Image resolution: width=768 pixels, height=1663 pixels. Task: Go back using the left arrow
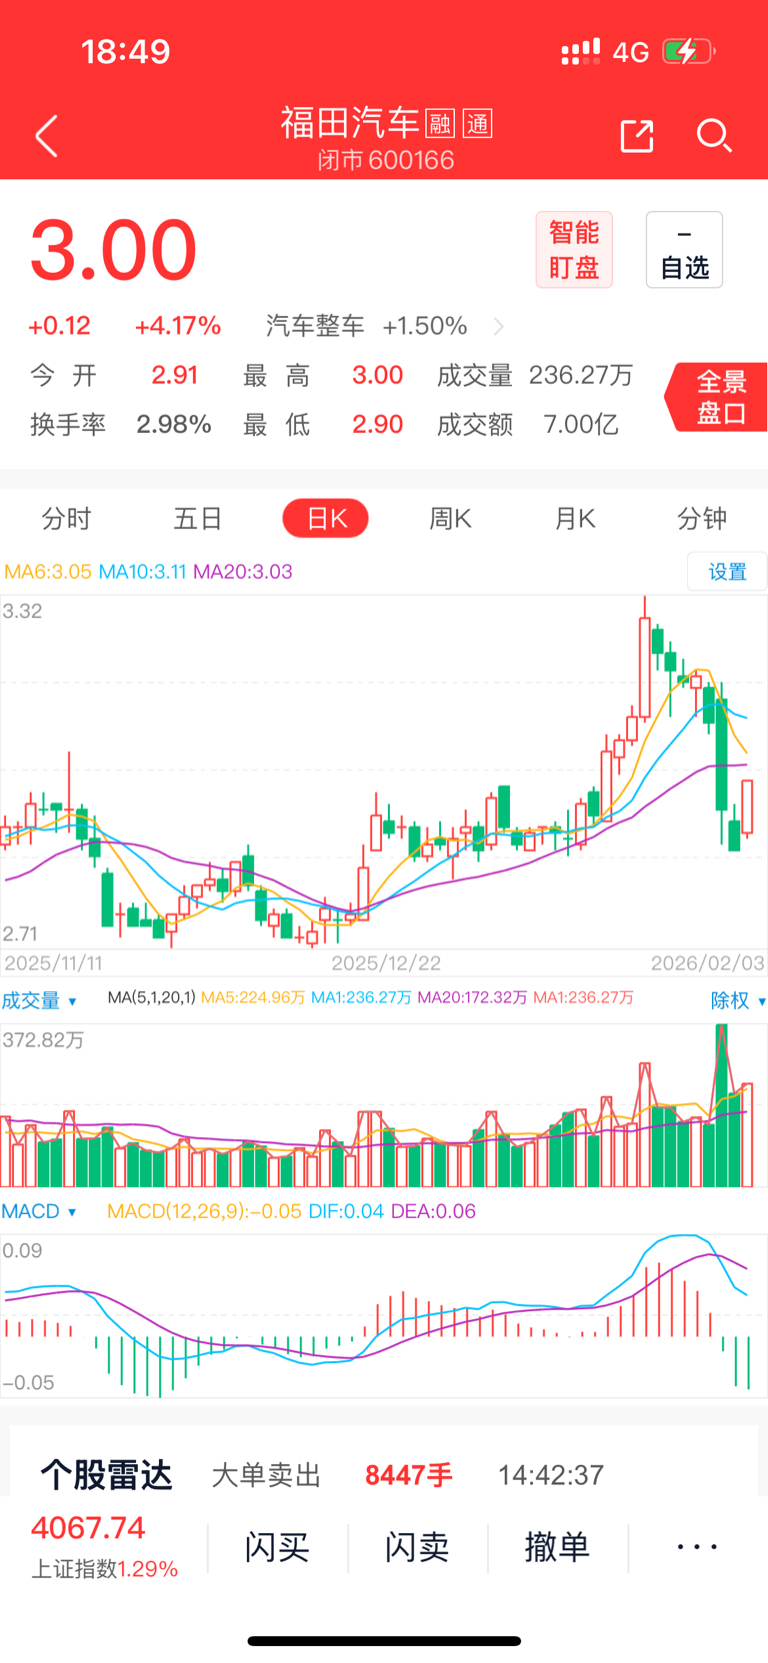46,136
